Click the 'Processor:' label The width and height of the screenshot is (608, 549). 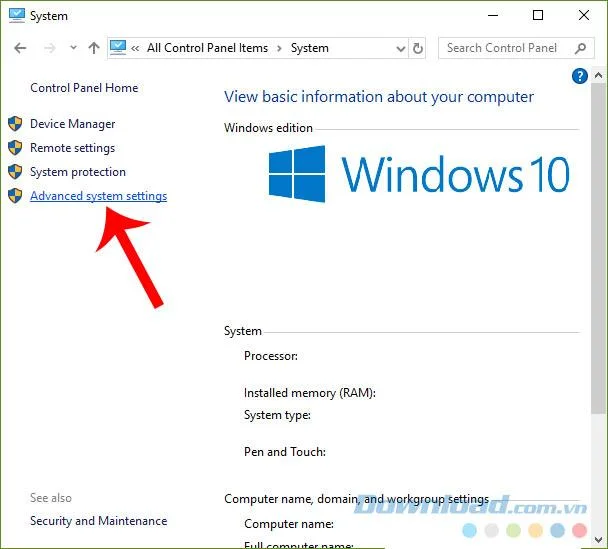coord(271,356)
